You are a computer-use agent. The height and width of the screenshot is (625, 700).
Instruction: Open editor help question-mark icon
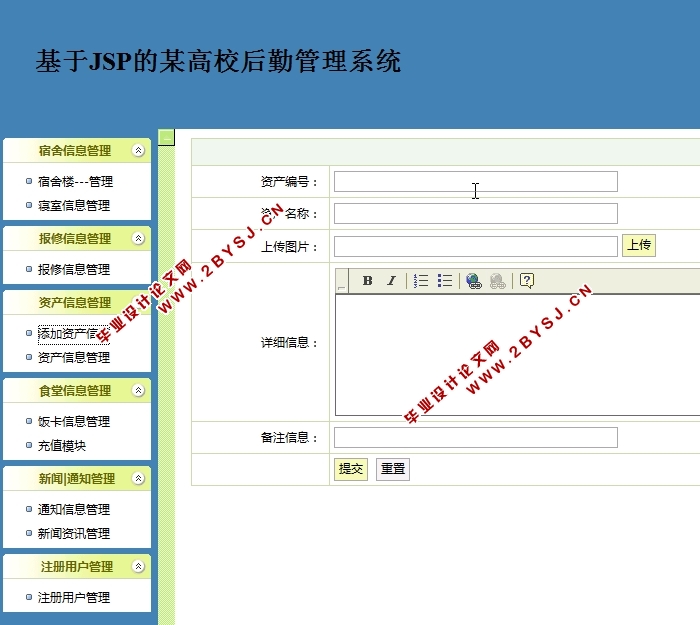tap(527, 281)
